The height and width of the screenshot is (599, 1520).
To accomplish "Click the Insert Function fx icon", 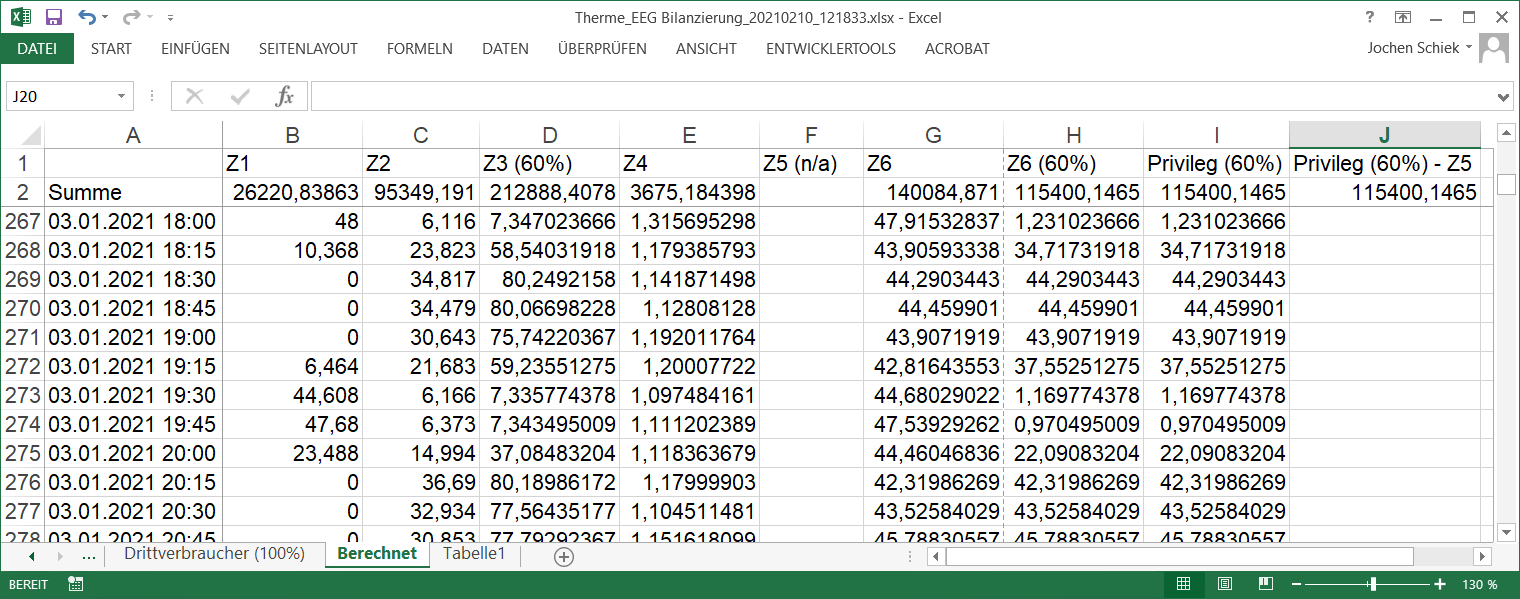I will click(x=285, y=96).
